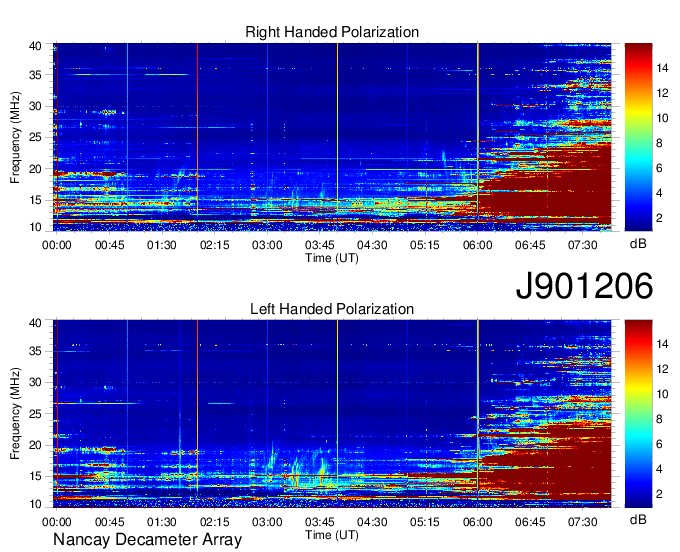Select the large 'J901206' identifier text
This screenshot has width=680, height=552.
pyautogui.click(x=584, y=285)
